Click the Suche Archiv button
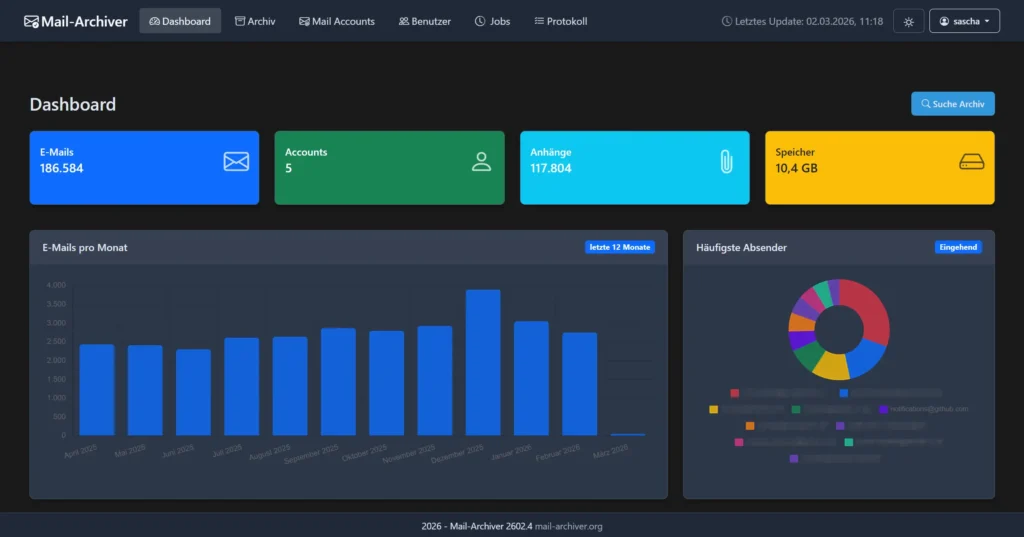 (952, 104)
